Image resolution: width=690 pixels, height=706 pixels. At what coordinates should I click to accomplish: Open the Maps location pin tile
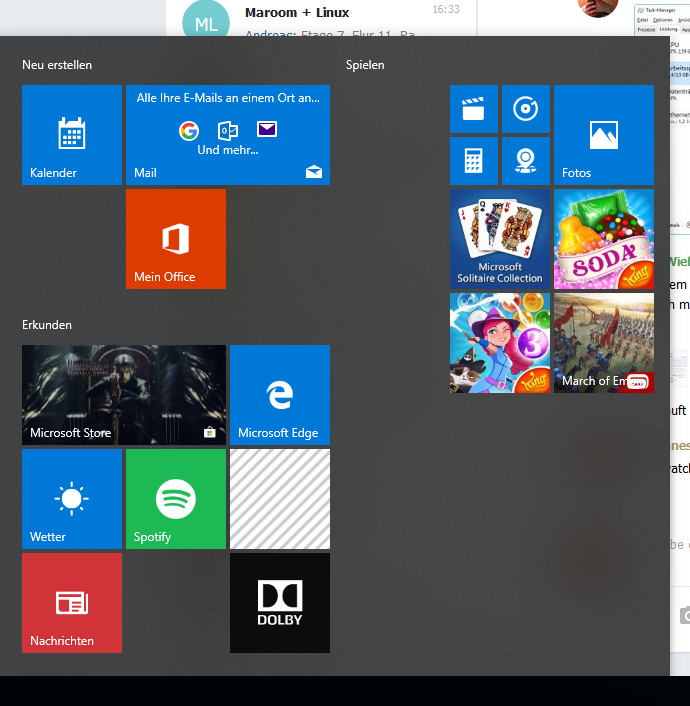(526, 161)
